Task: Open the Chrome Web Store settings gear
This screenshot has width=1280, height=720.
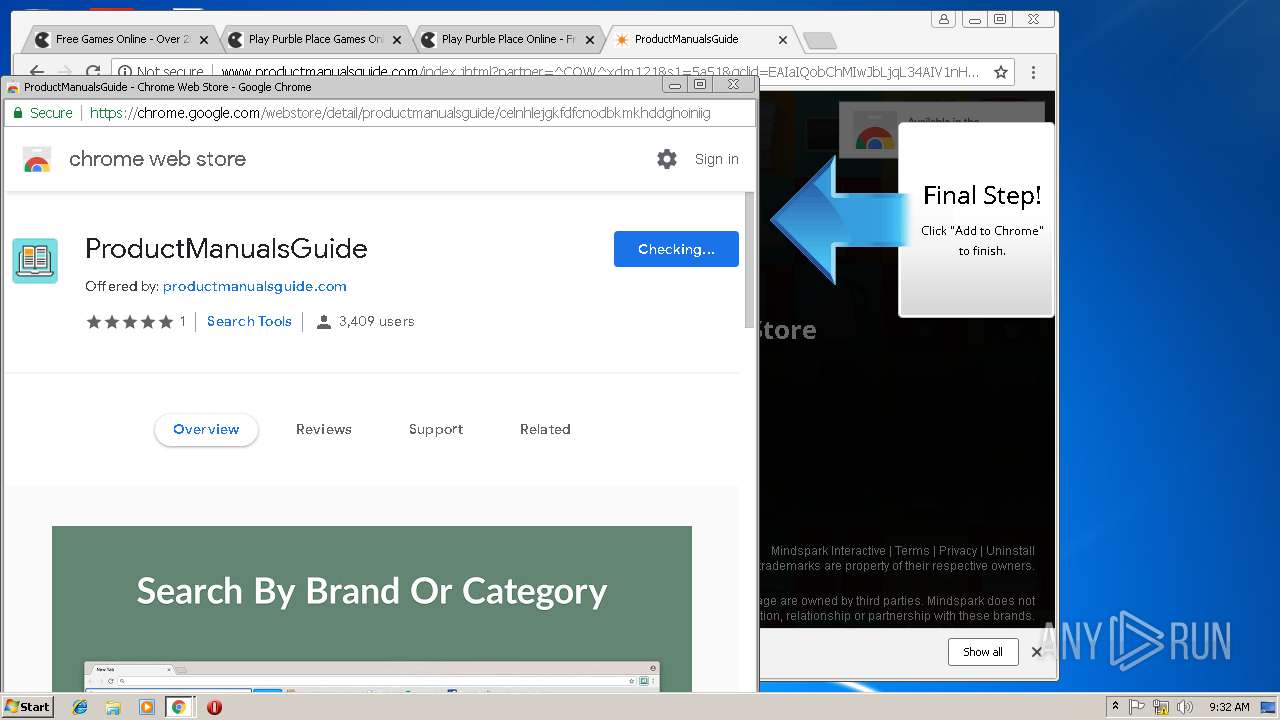Action: pyautogui.click(x=667, y=159)
